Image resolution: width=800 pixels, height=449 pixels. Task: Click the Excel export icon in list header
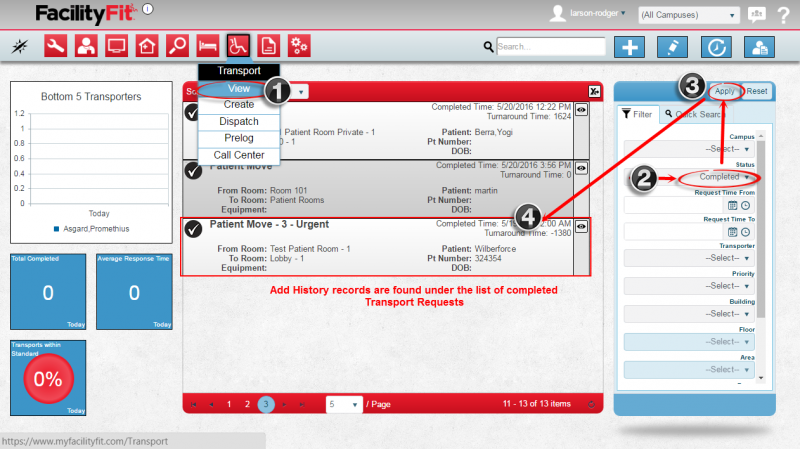pos(594,91)
